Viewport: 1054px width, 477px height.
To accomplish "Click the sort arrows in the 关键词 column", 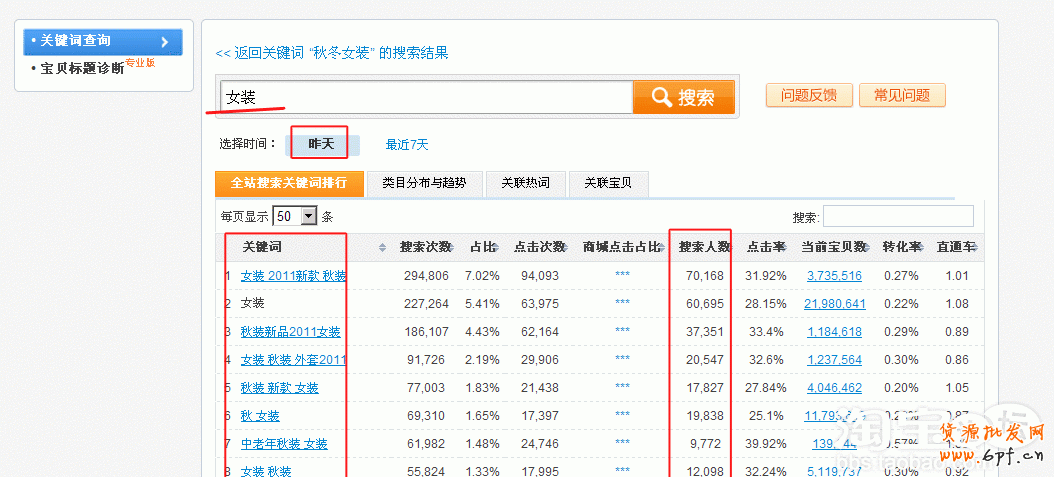I will 382,248.
